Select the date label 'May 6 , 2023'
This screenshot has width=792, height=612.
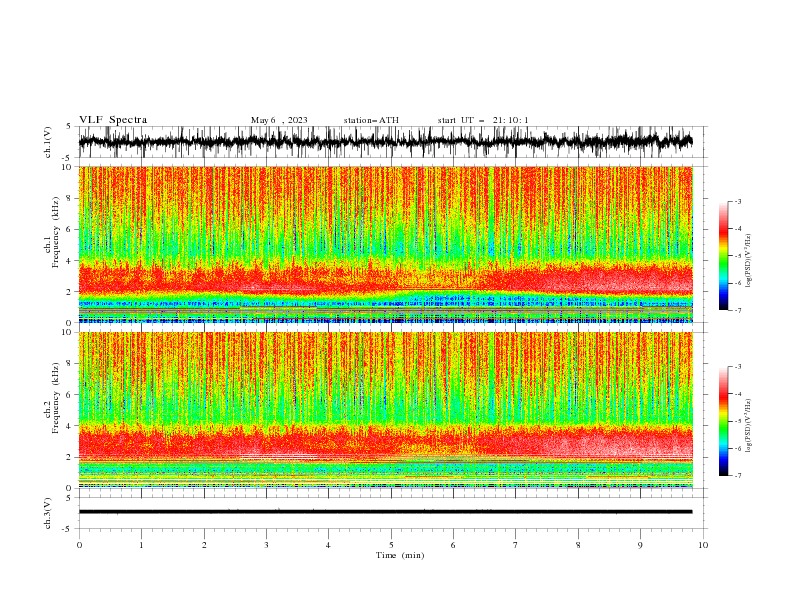tap(279, 120)
